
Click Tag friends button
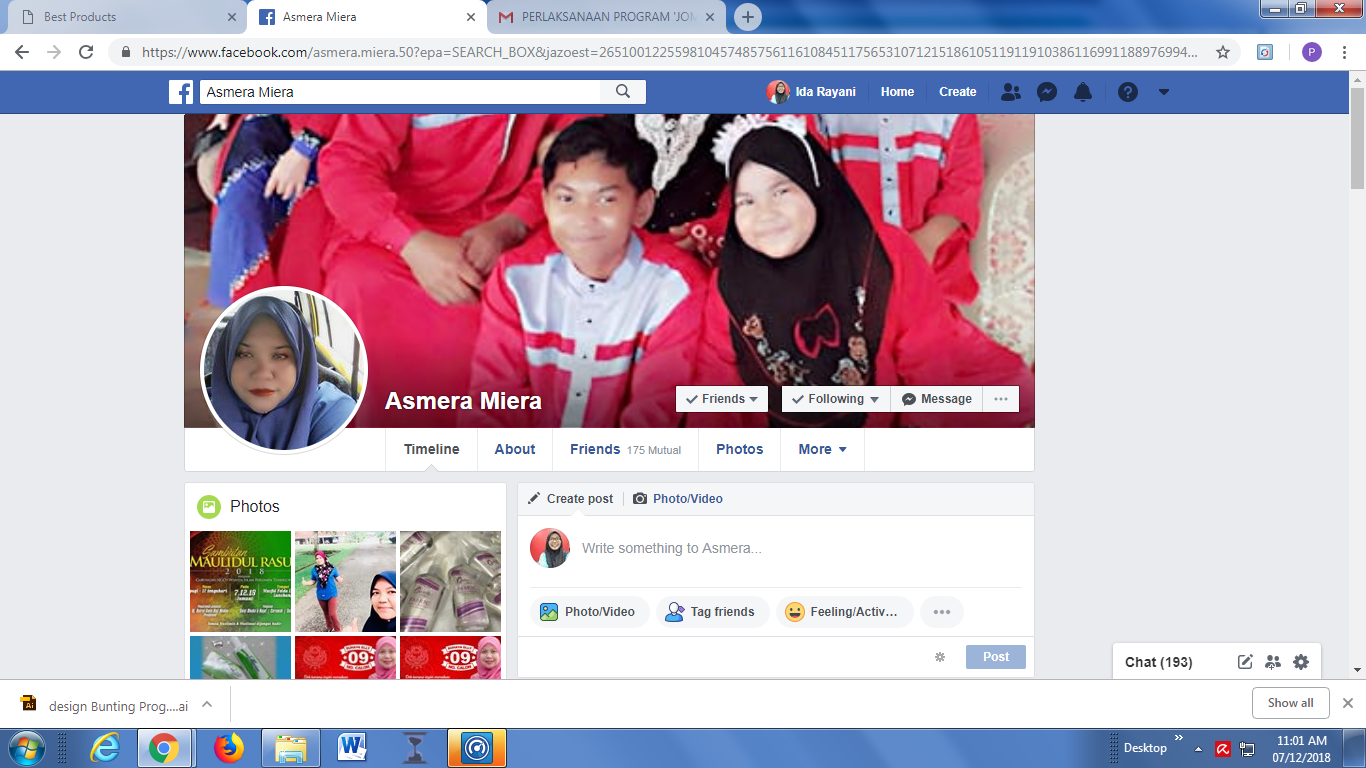[x=712, y=612]
